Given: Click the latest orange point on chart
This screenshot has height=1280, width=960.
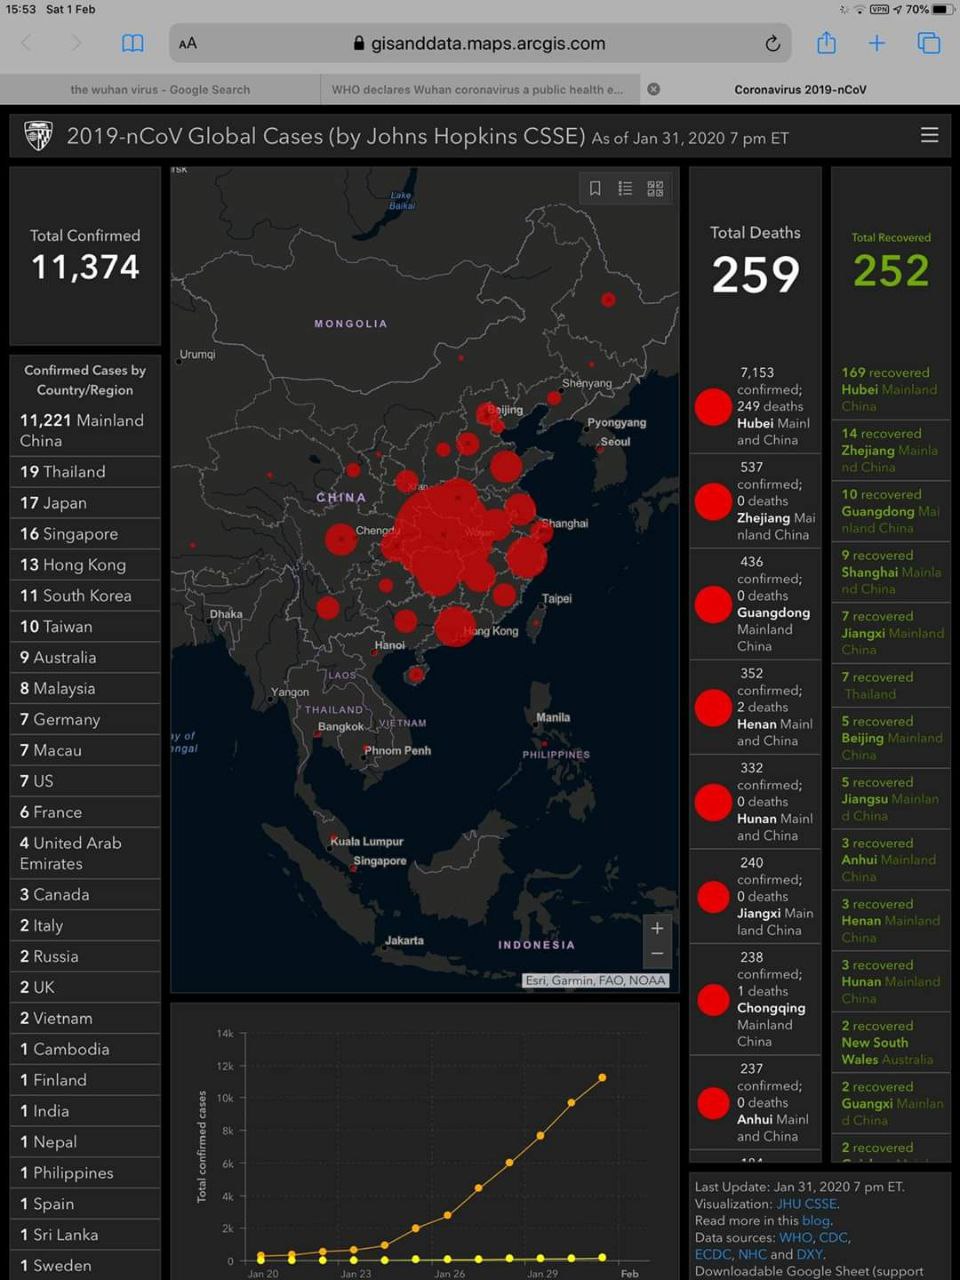Looking at the screenshot, I should [x=602, y=1077].
